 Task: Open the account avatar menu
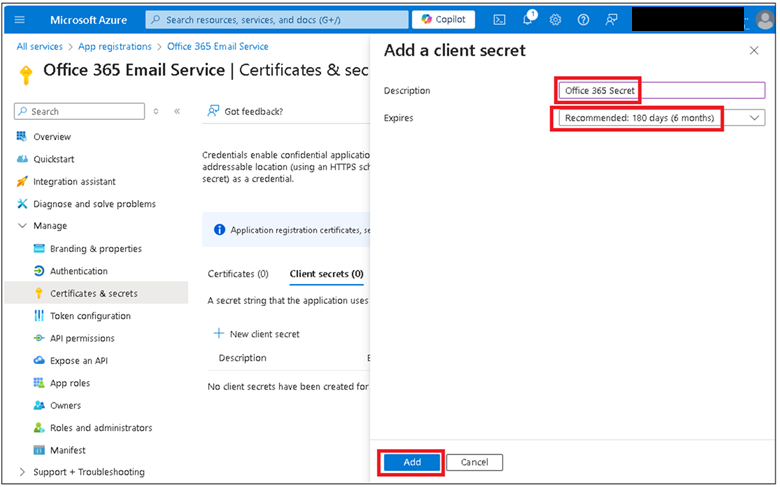click(765, 20)
